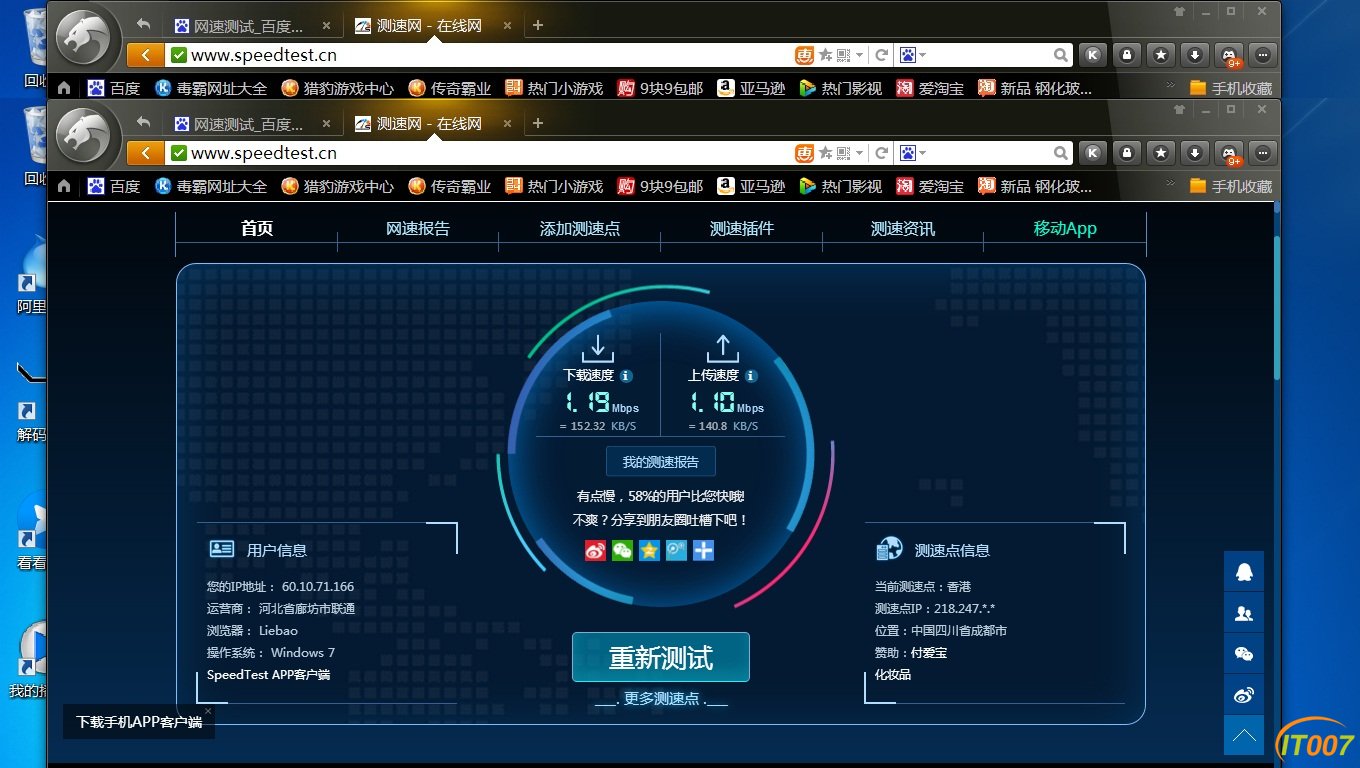Image resolution: width=1360 pixels, height=768 pixels.
Task: Click the speedtest.cn URL field in front window
Action: [480, 153]
